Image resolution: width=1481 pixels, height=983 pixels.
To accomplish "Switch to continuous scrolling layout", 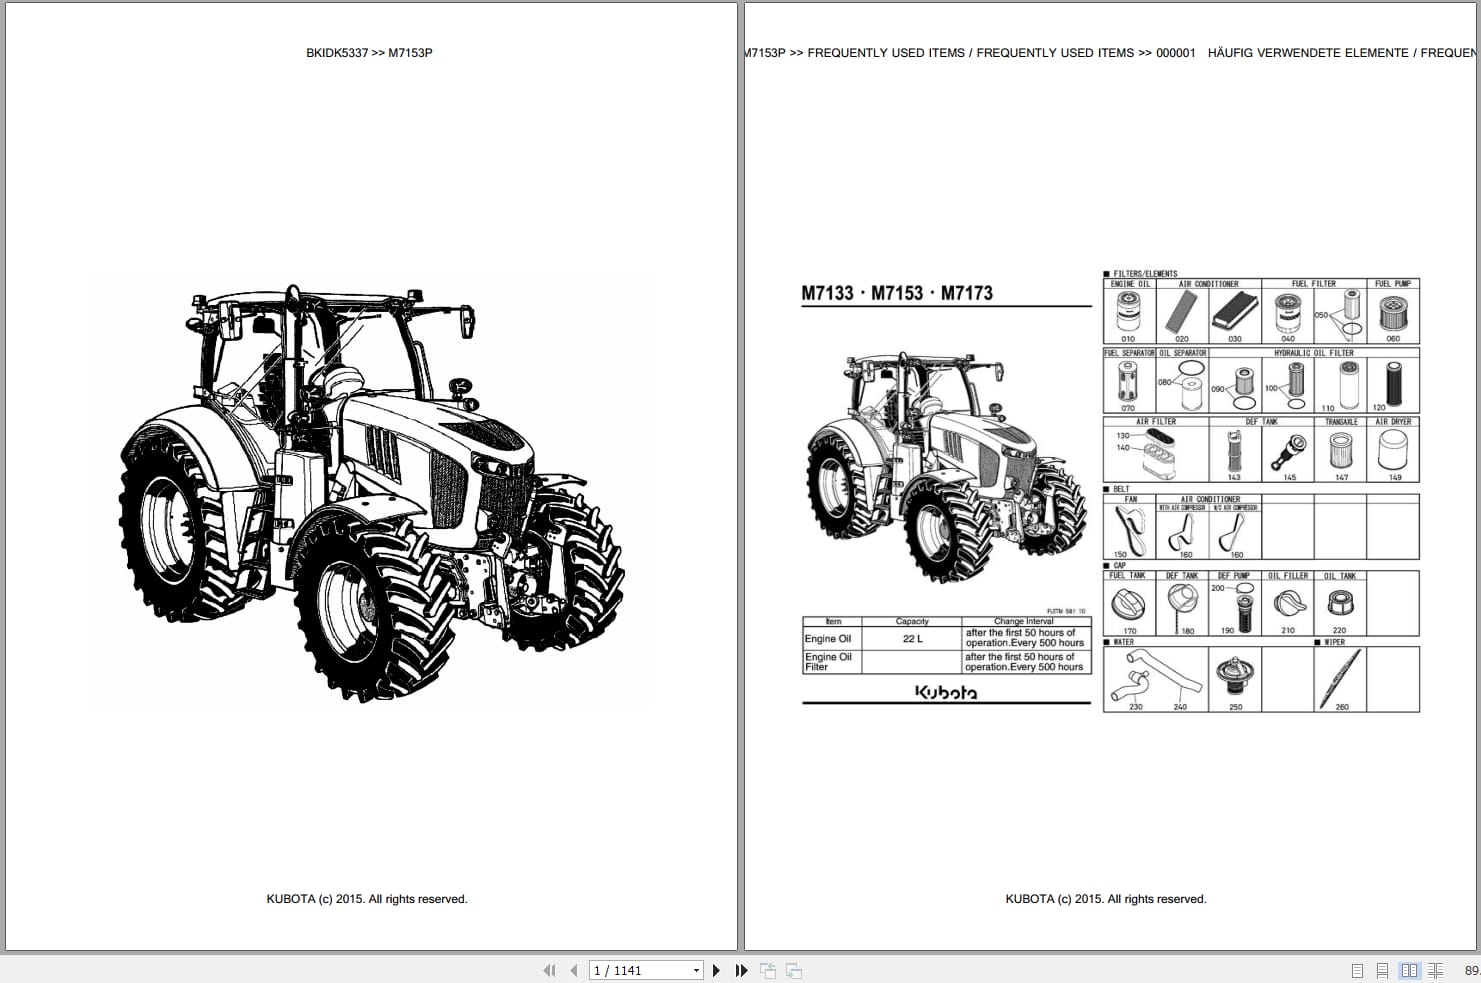I will [x=1382, y=970].
